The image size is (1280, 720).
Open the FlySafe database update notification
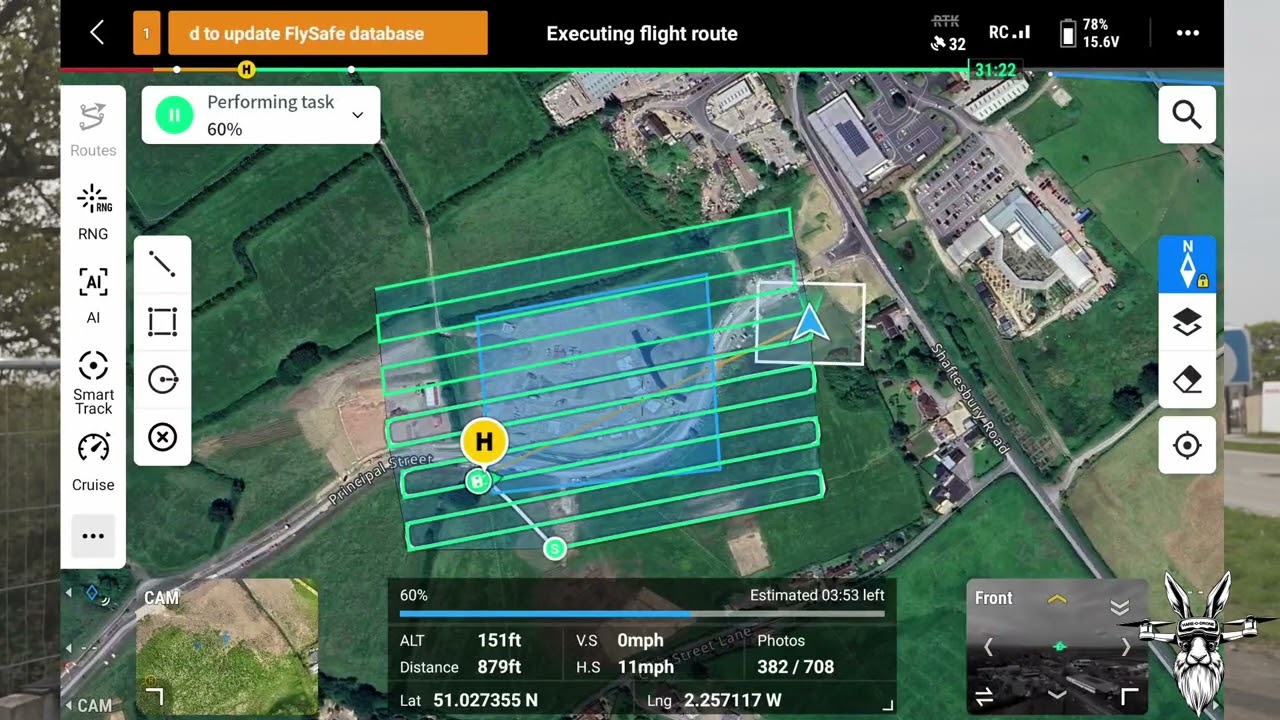pyautogui.click(x=327, y=33)
